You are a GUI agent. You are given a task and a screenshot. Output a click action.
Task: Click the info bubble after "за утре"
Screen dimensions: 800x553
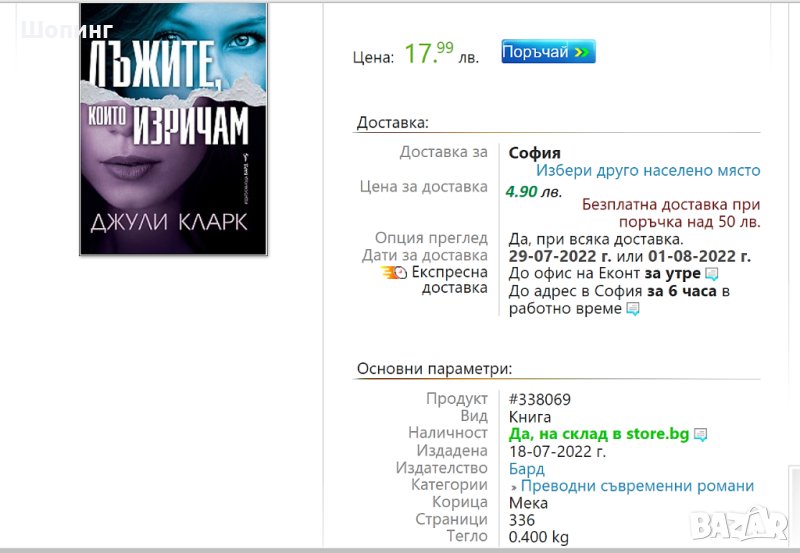pyautogui.click(x=711, y=274)
